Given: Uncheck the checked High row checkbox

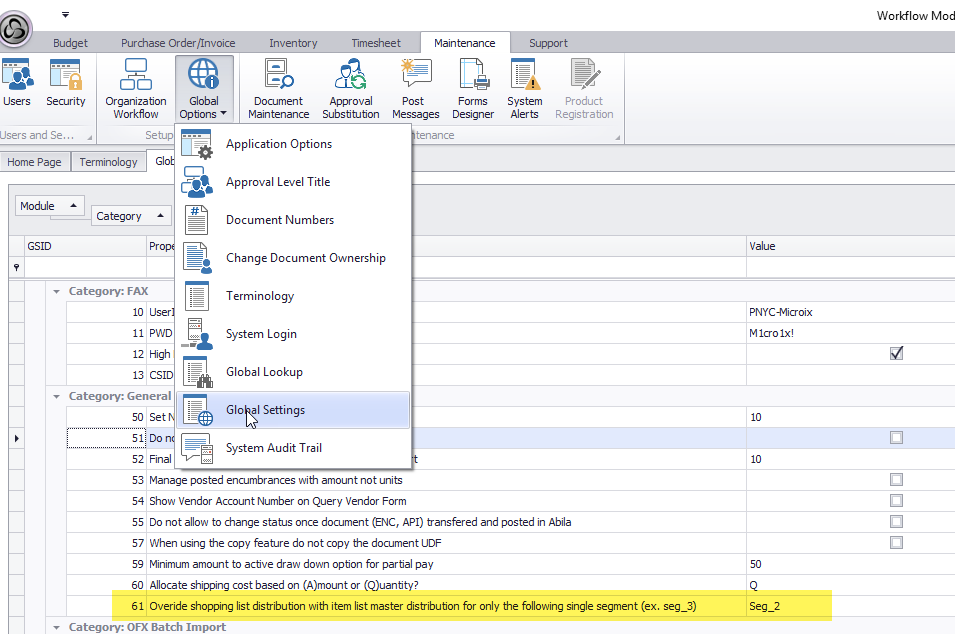Looking at the screenshot, I should (896, 353).
